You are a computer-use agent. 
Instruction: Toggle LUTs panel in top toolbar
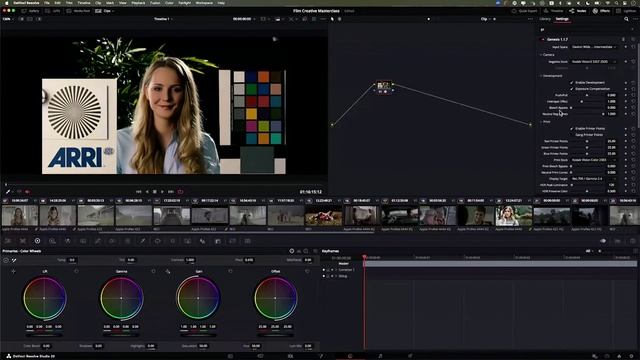point(53,11)
